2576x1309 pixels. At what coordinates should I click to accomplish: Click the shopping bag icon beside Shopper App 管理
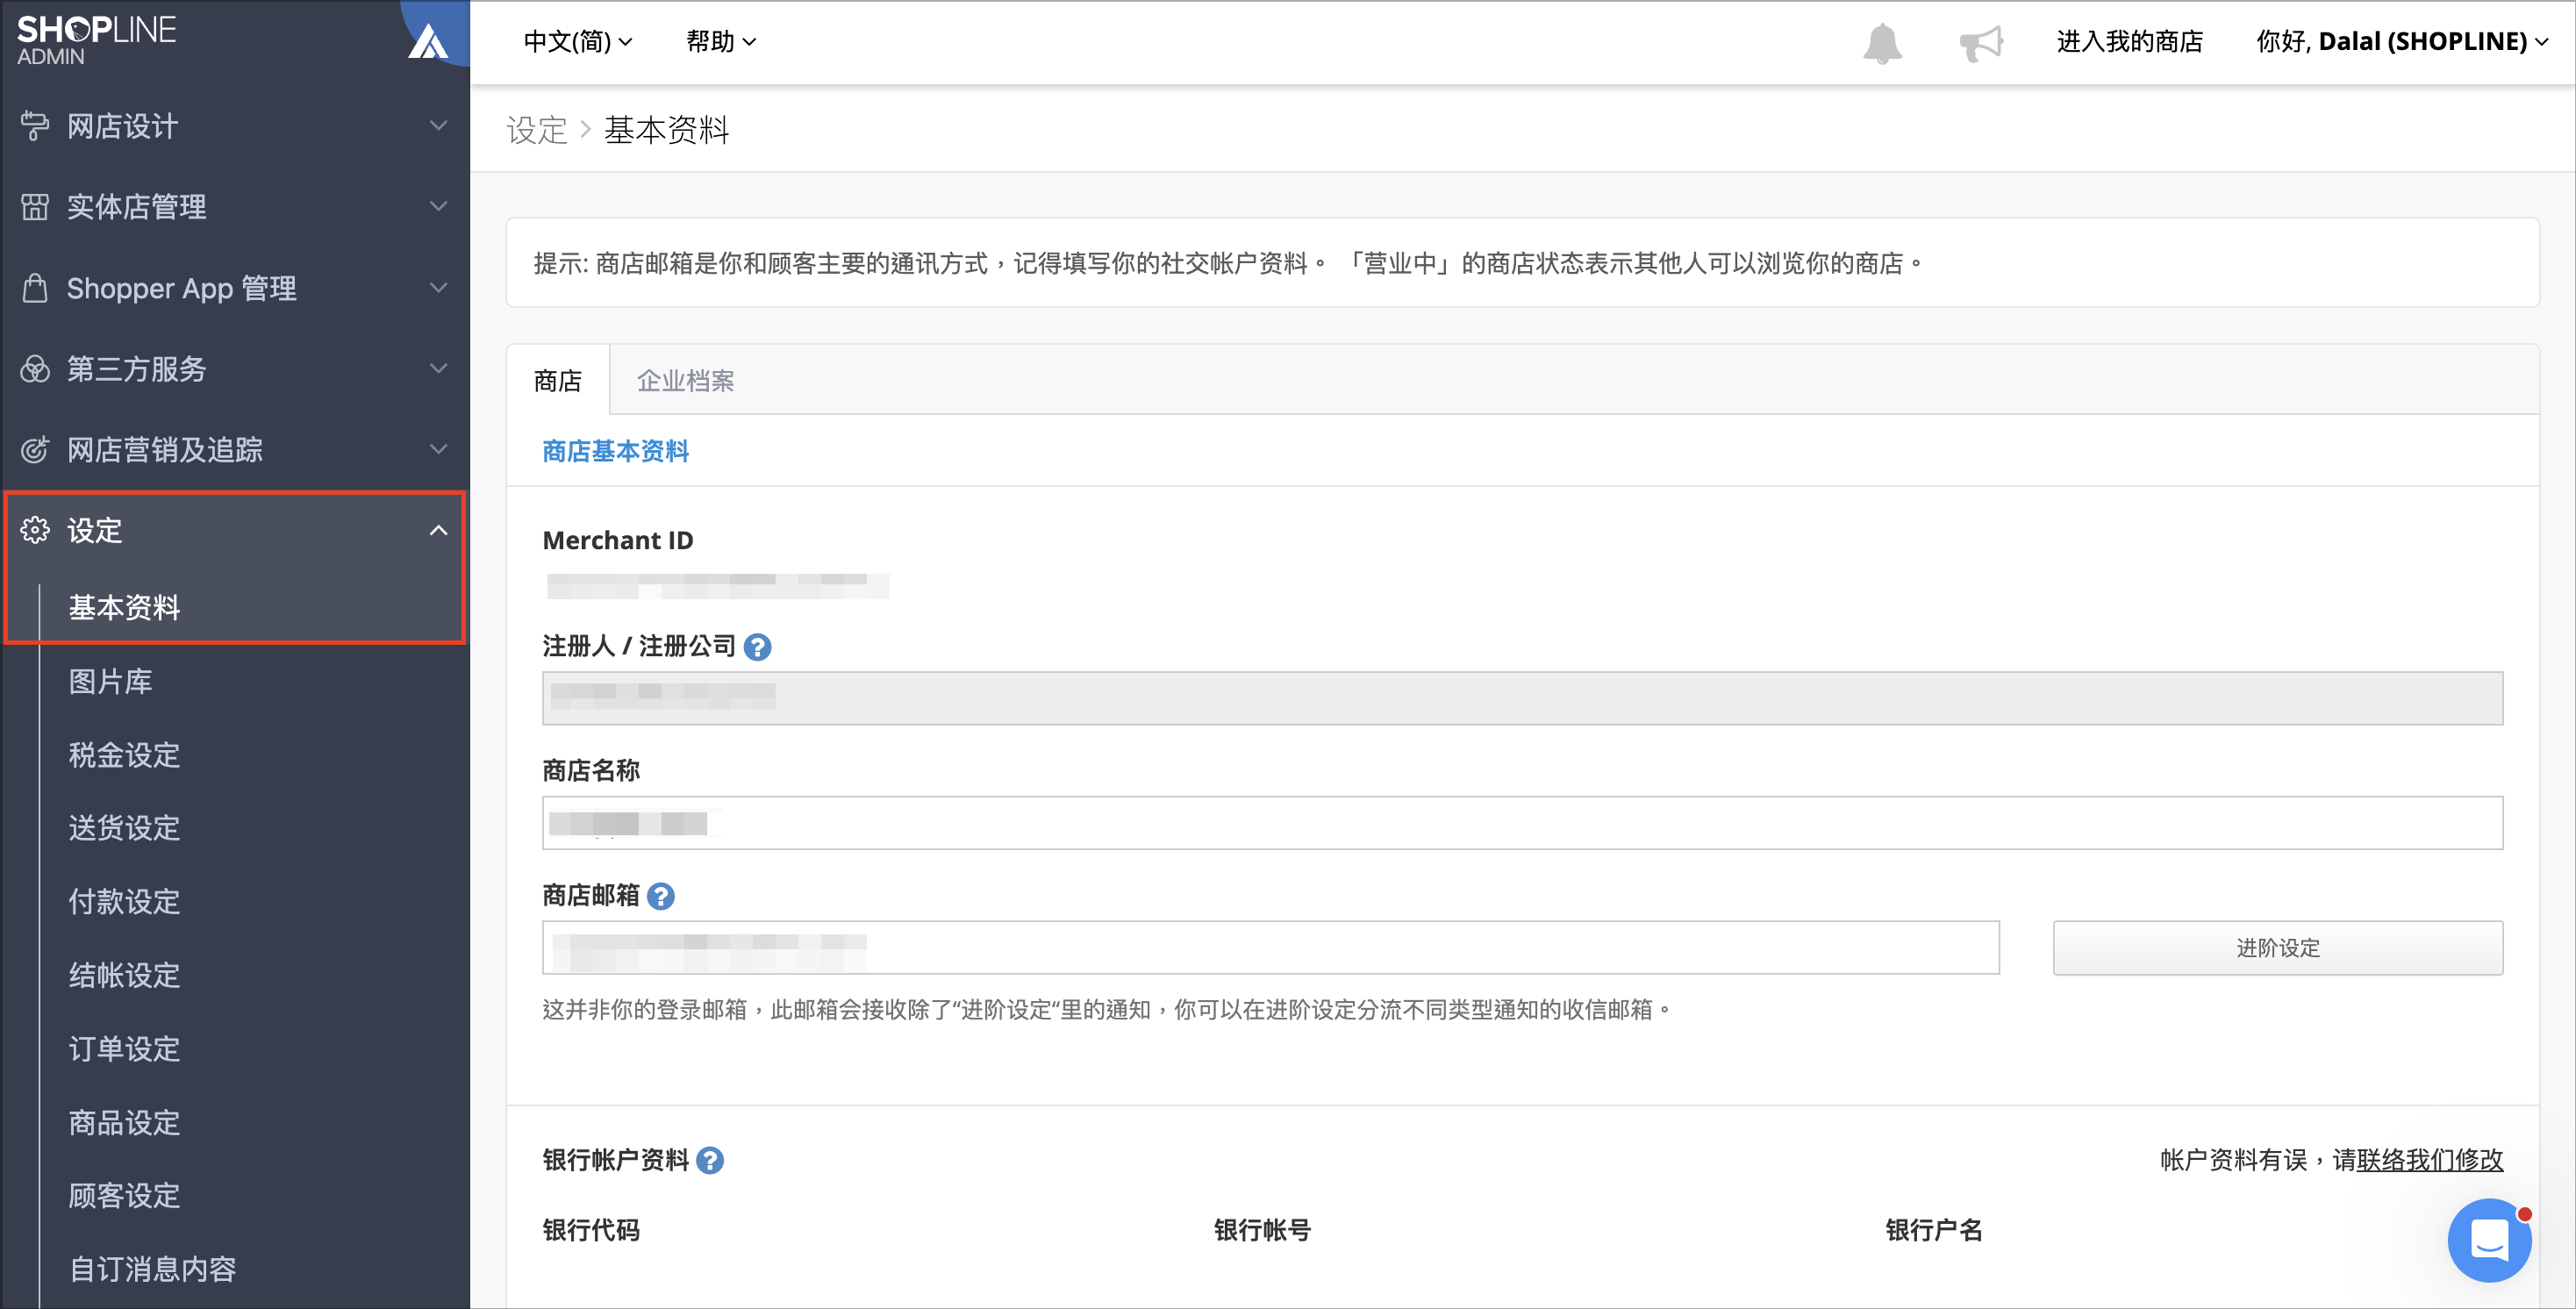(x=35, y=288)
